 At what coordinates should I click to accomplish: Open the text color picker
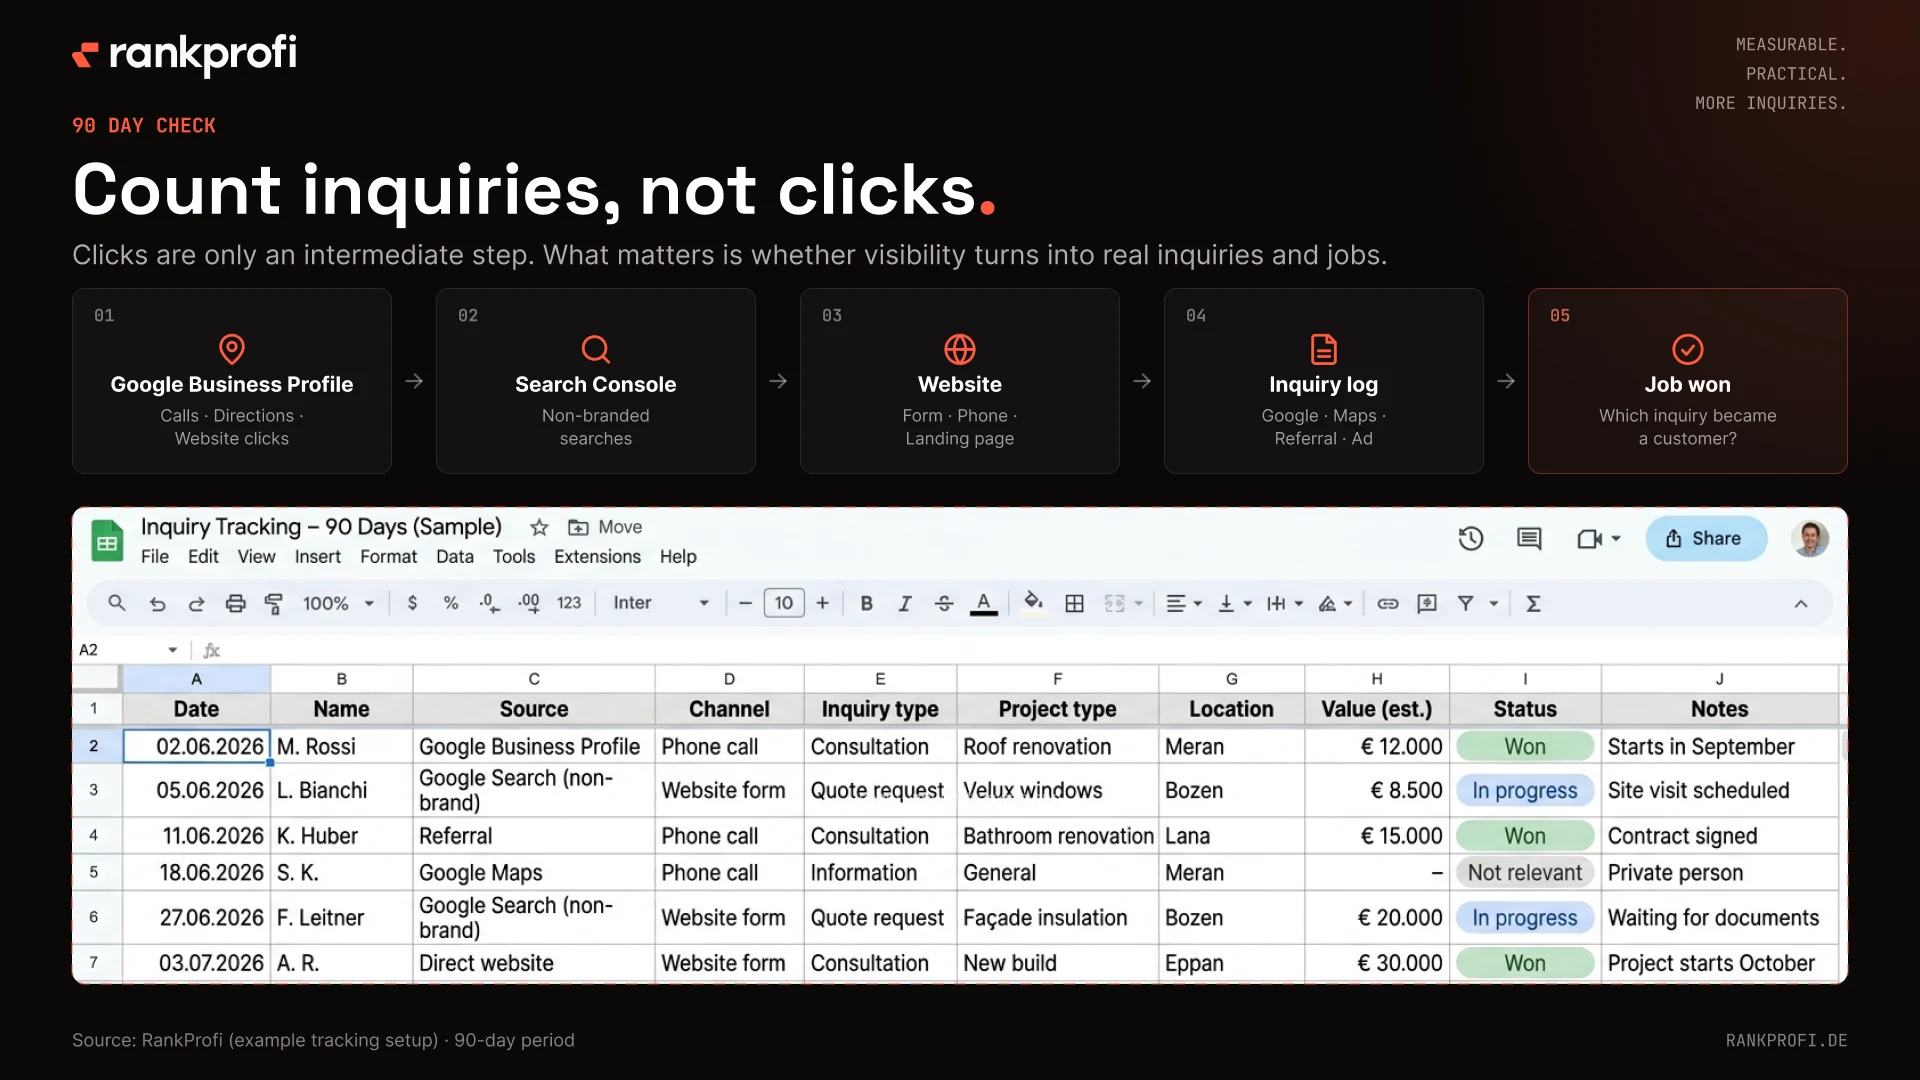(984, 603)
